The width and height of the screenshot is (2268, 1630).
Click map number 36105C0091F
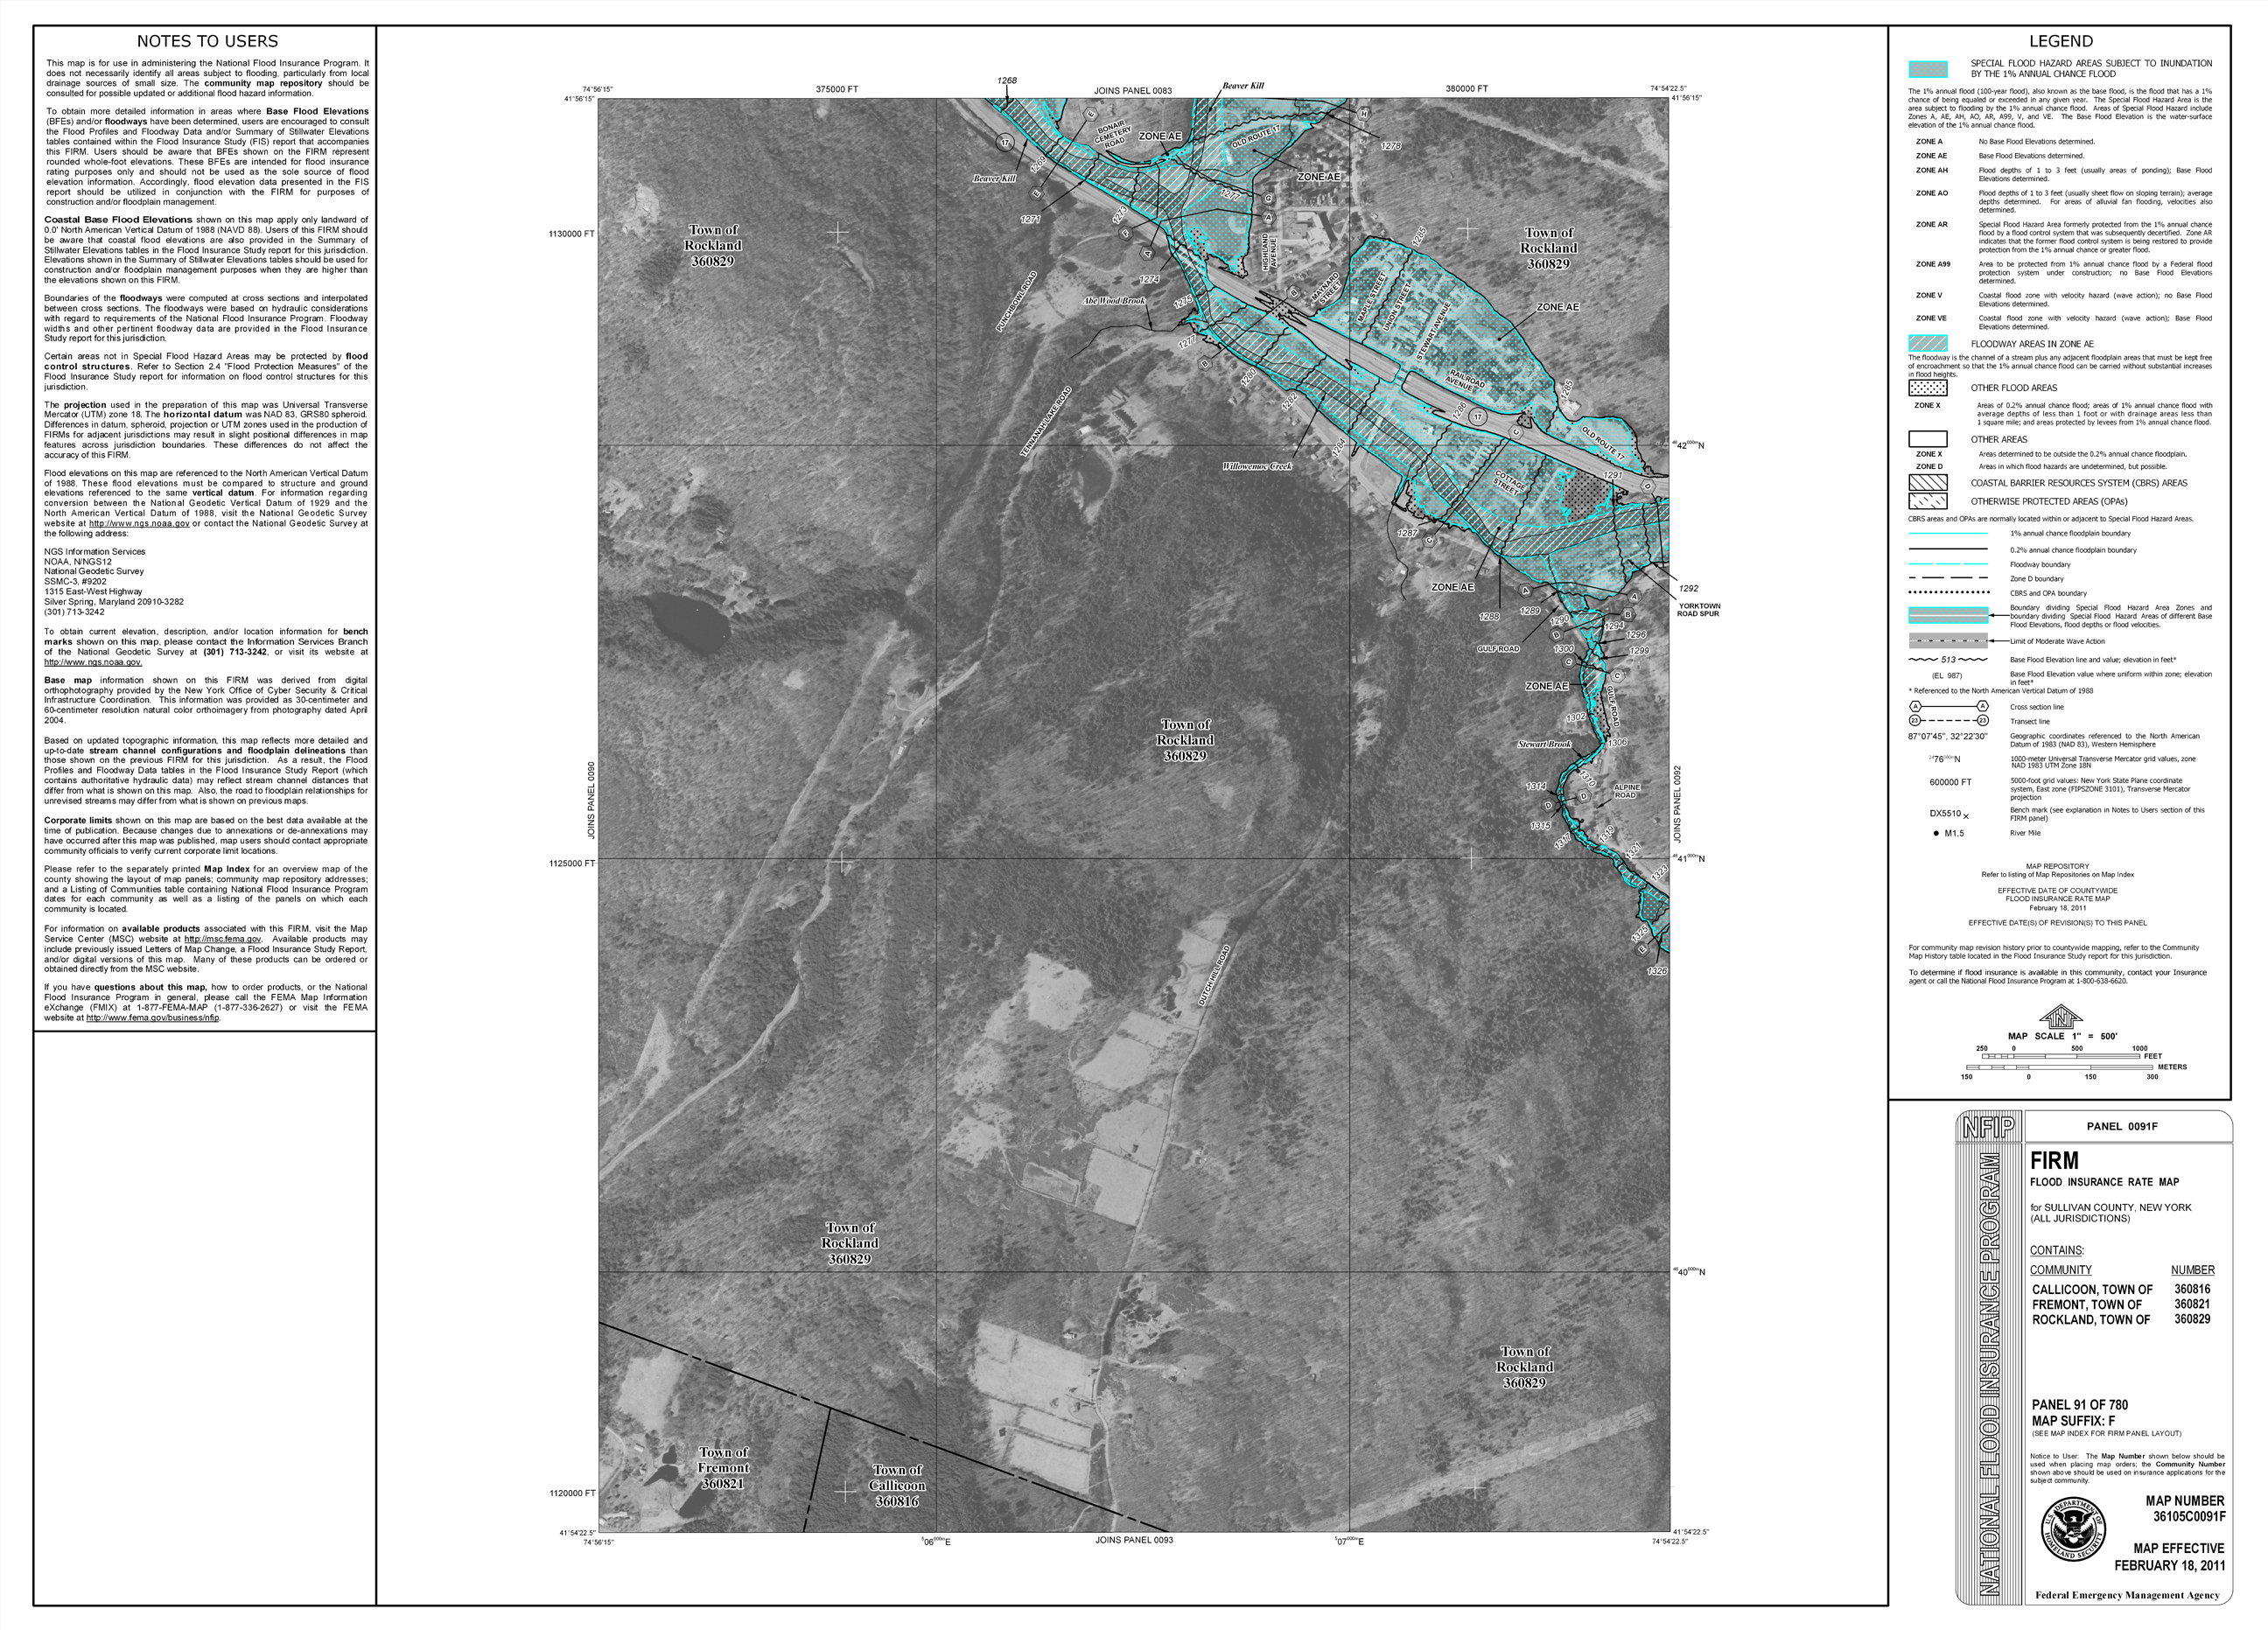click(x=2190, y=1516)
